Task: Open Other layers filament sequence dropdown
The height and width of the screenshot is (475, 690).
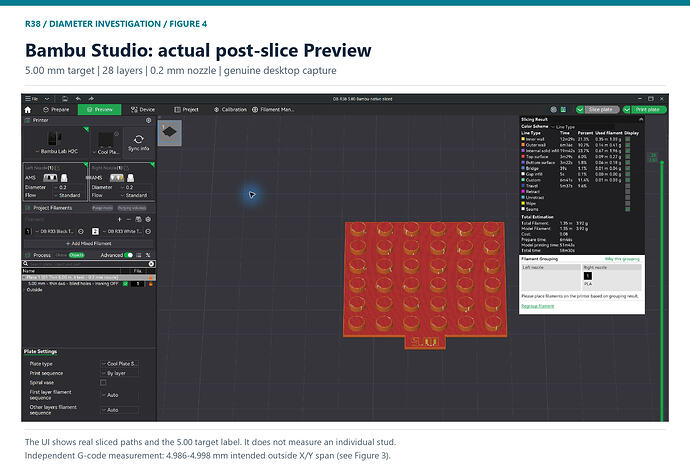Action: tap(120, 410)
